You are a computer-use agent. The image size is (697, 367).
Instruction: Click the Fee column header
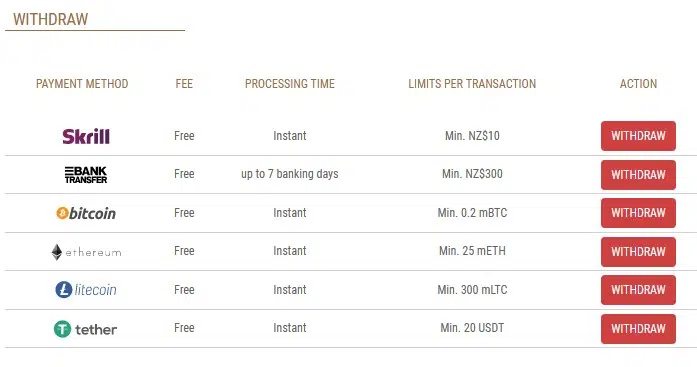coord(184,84)
